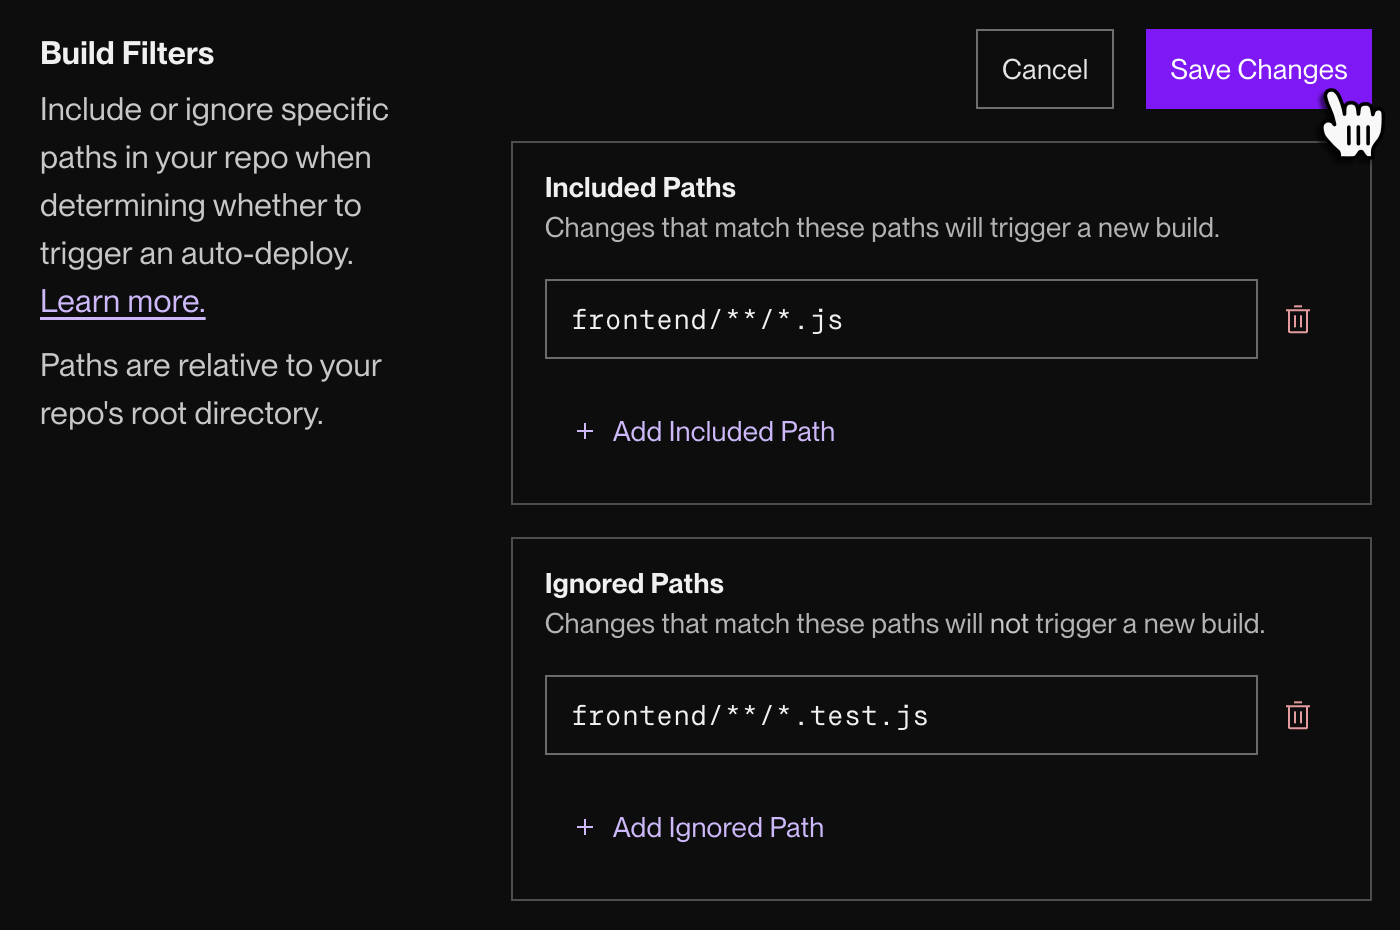Image resolution: width=1400 pixels, height=930 pixels.
Task: Click the trash icon in Included Paths section
Action: coord(1297,319)
